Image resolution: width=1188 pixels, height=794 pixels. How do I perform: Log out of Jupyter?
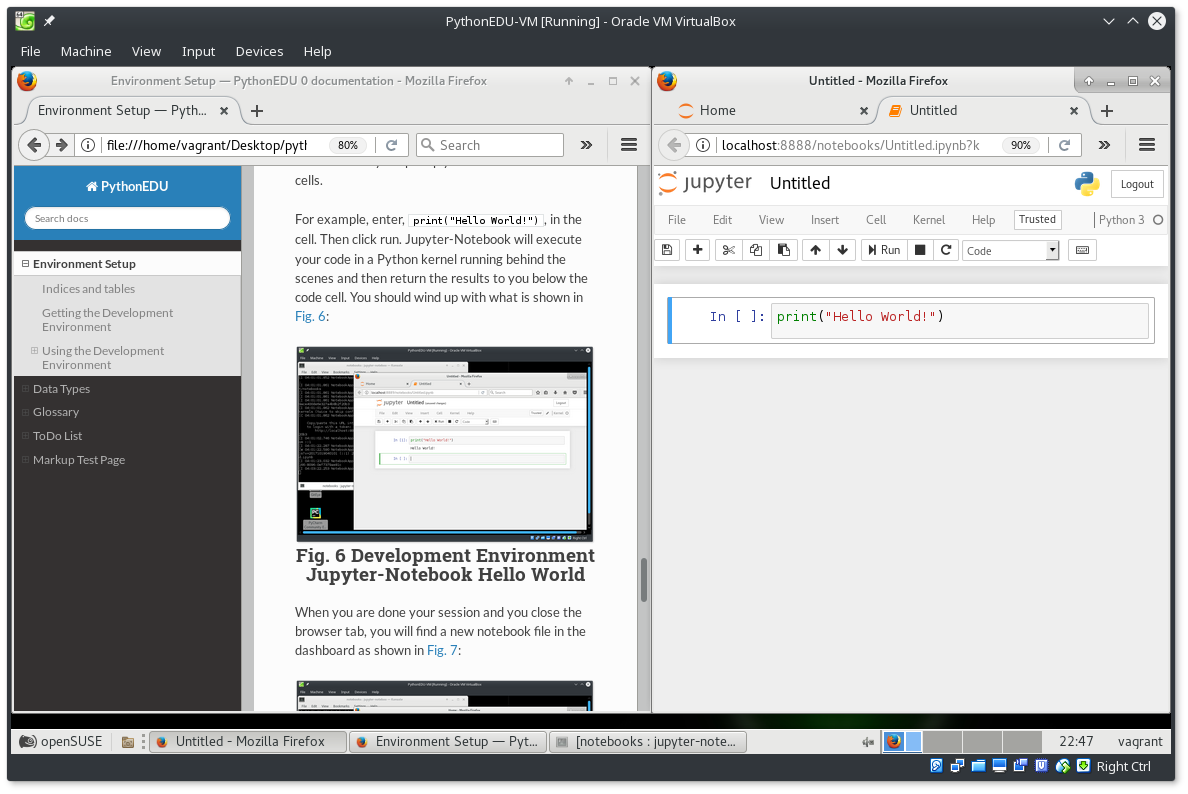click(1136, 184)
